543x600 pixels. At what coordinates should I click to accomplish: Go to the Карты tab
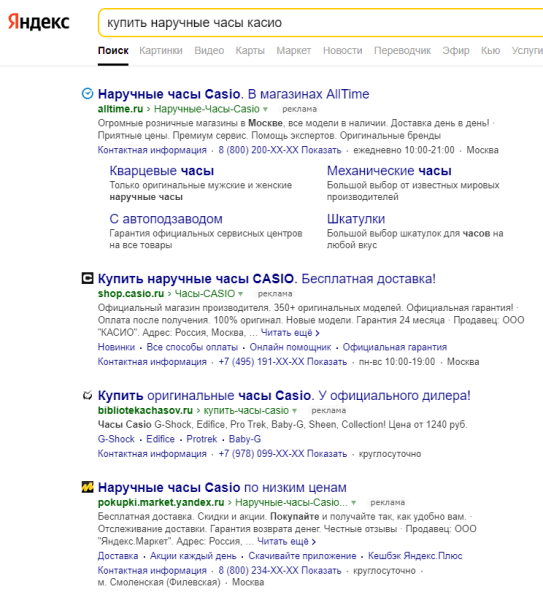tap(250, 51)
